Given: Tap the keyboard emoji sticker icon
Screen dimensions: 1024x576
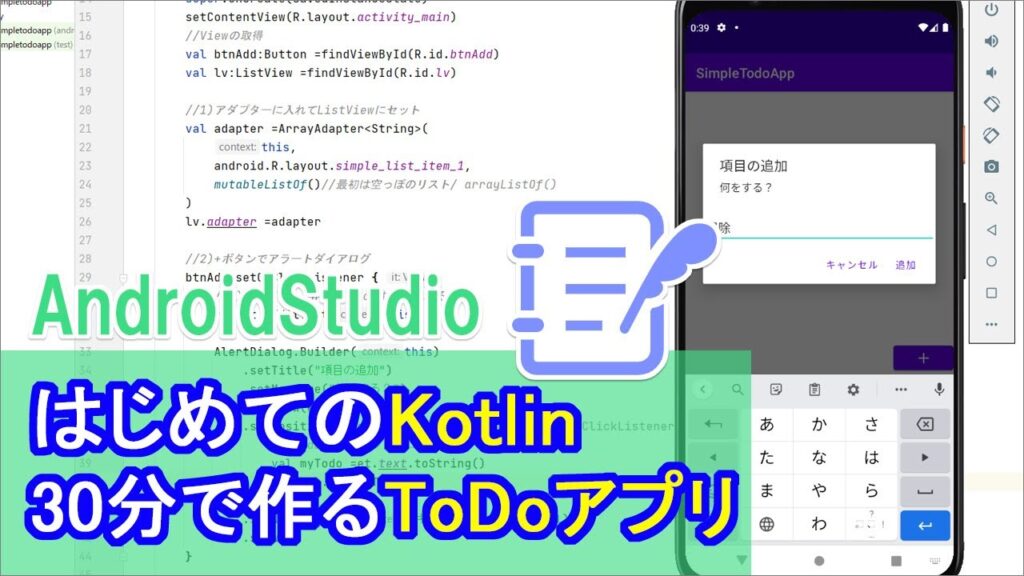Looking at the screenshot, I should tap(776, 389).
